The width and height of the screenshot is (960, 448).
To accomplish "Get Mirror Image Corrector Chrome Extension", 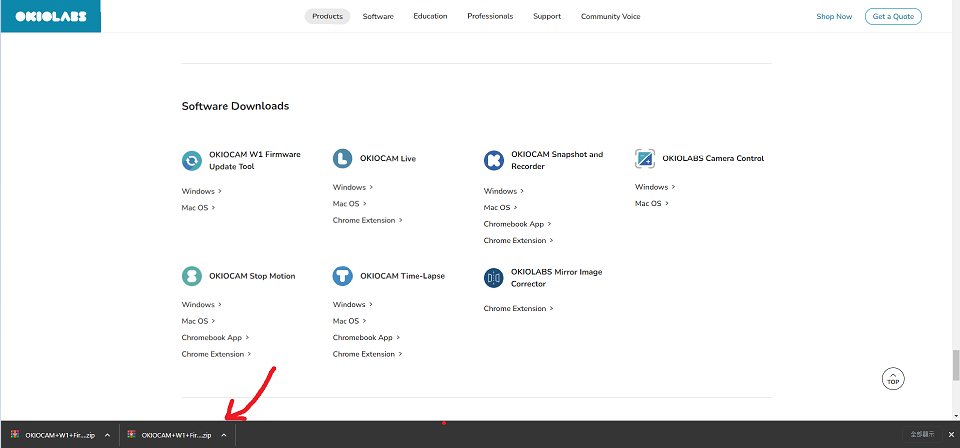I will pos(519,308).
